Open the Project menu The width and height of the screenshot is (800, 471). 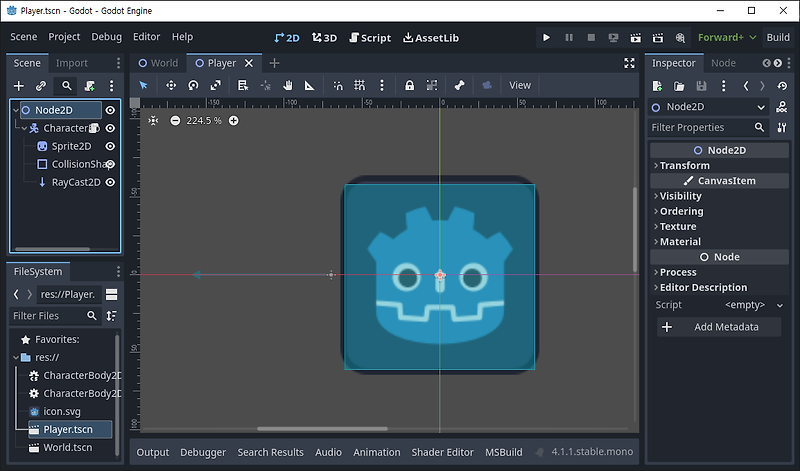point(64,37)
